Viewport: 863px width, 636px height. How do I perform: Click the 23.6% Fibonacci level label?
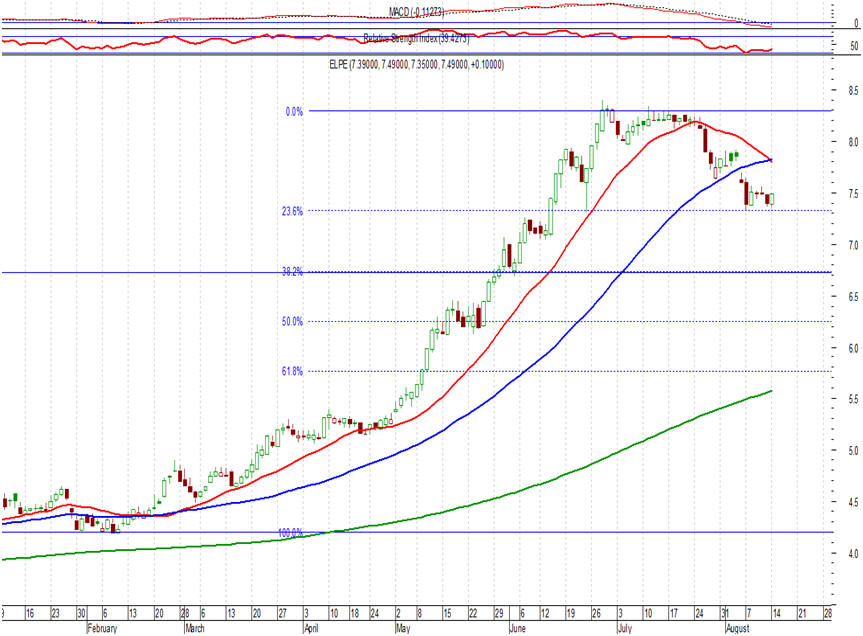[x=292, y=211]
